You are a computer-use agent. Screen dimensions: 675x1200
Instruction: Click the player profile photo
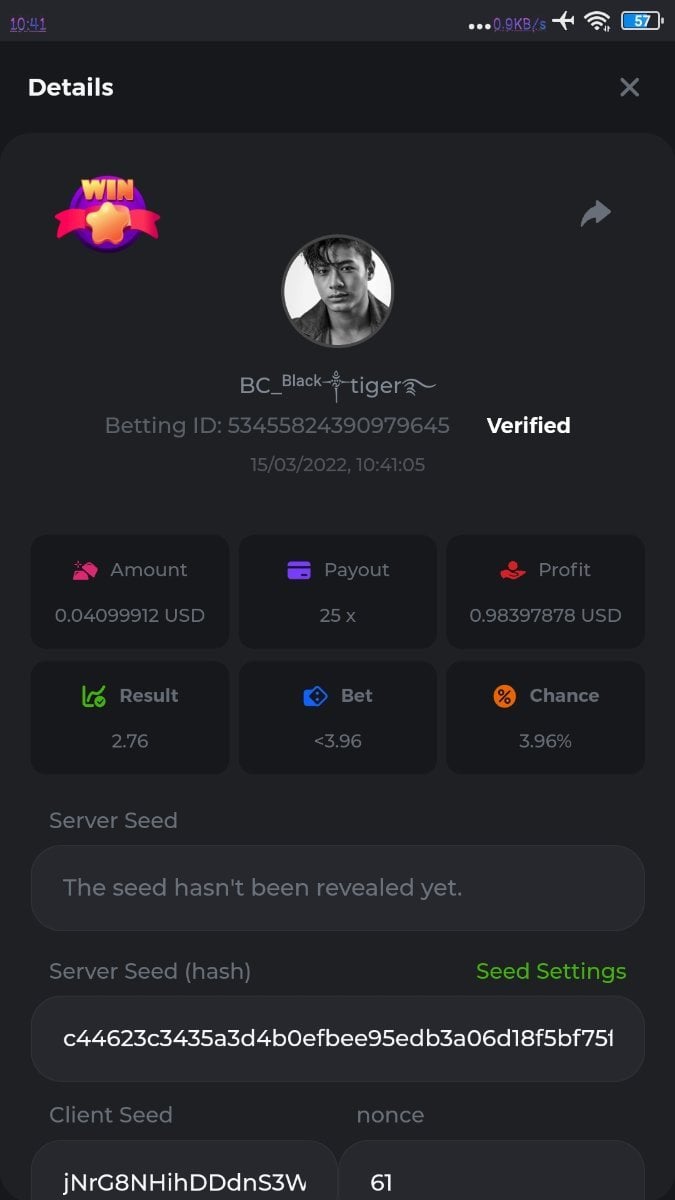coord(337,291)
